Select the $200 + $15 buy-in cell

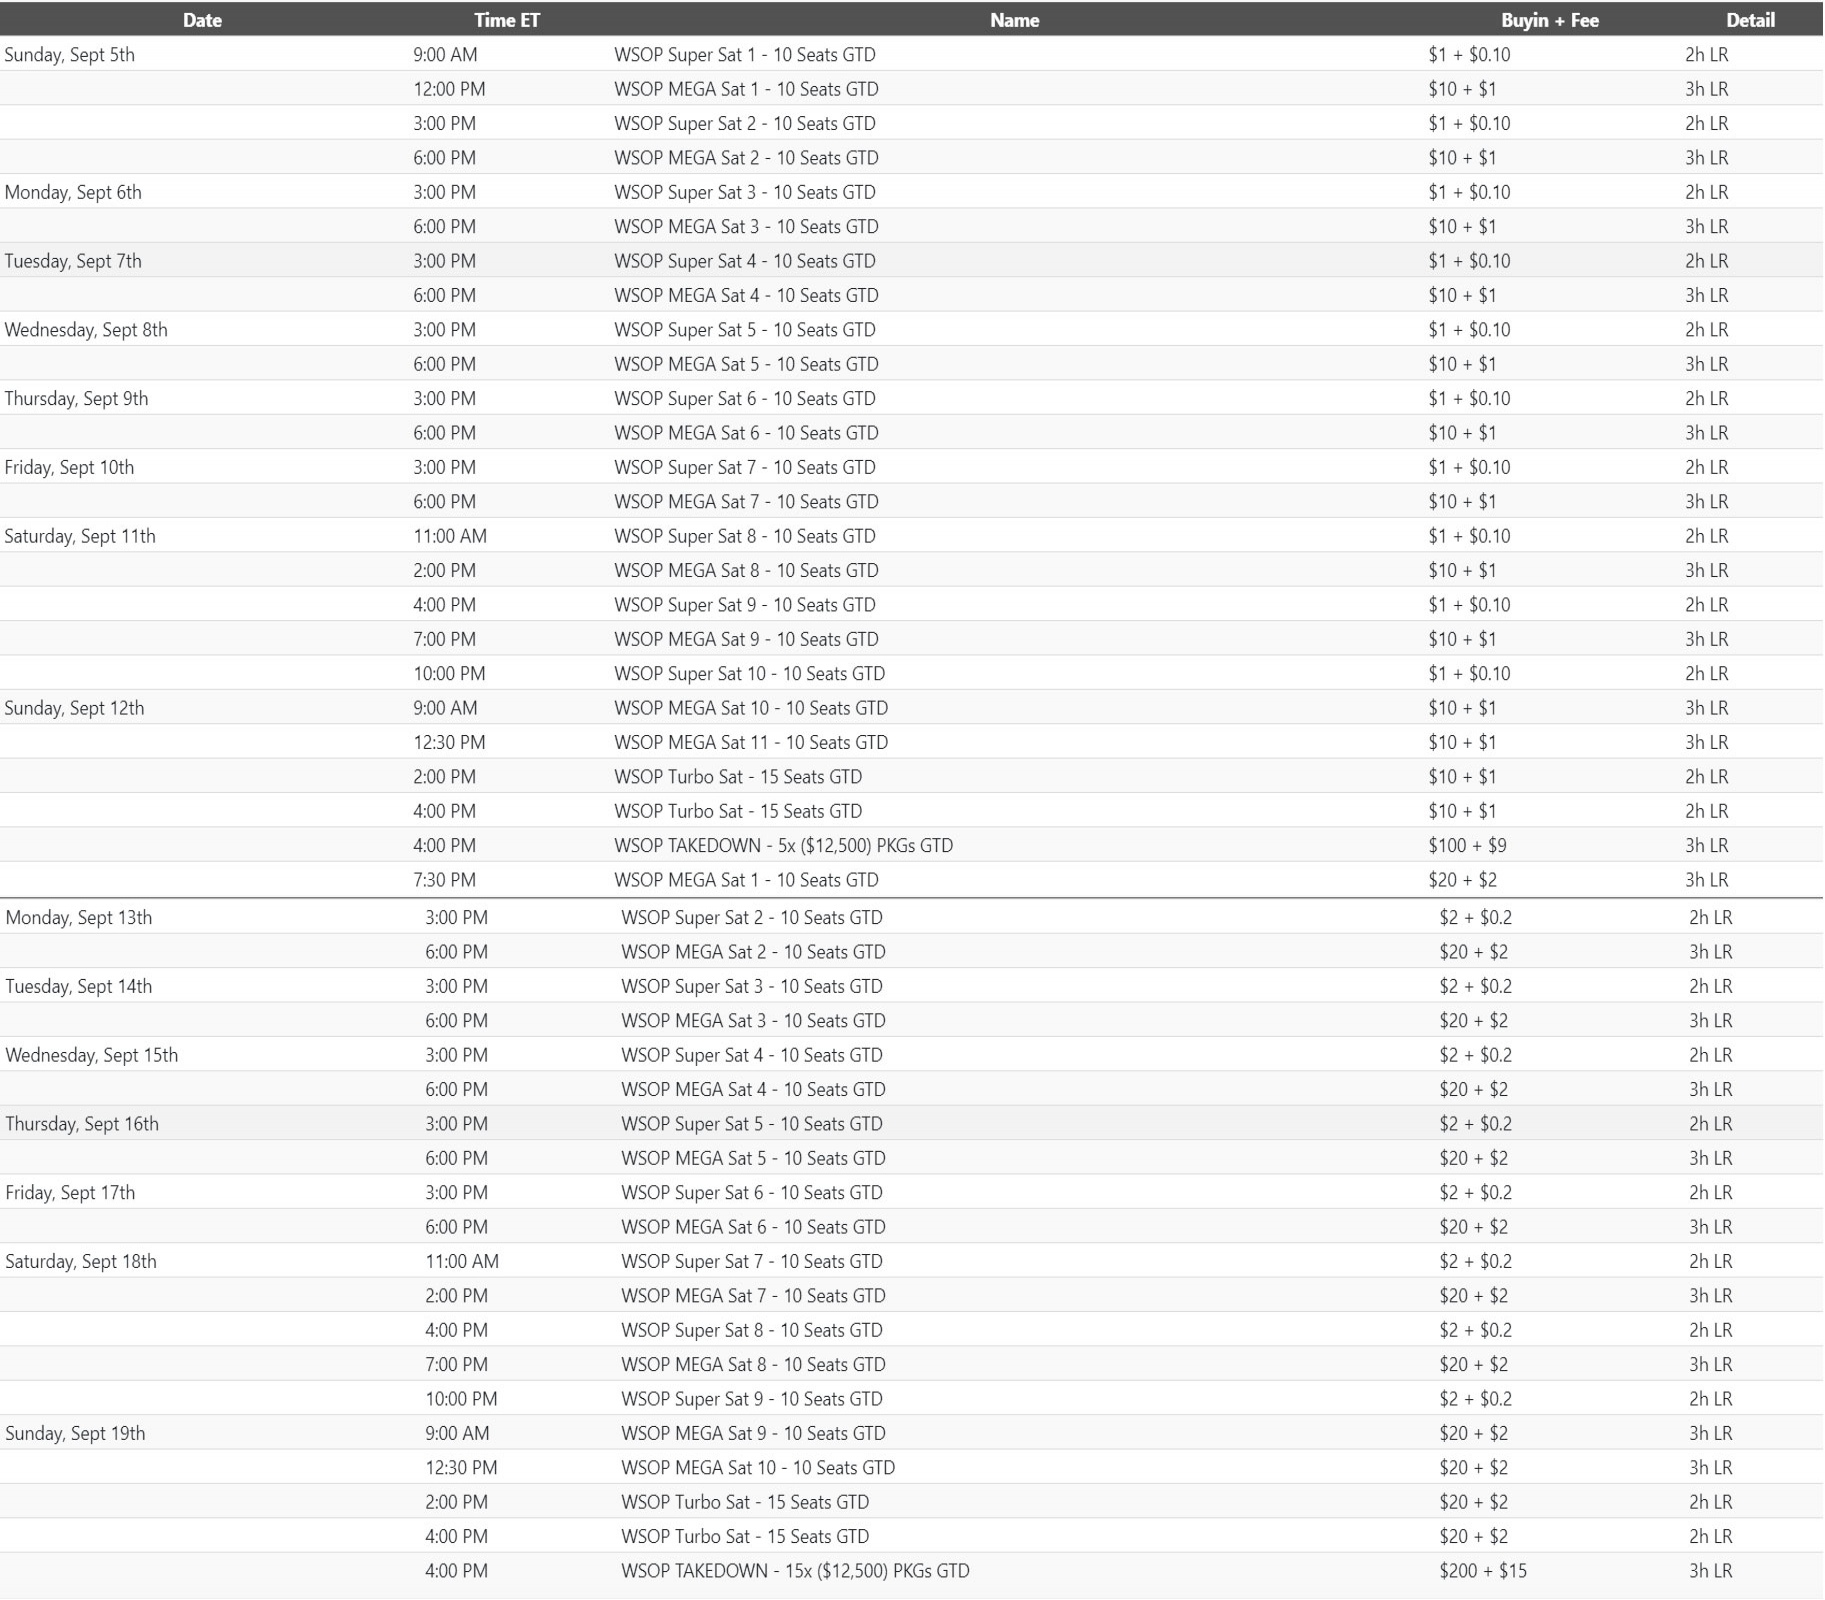tap(1483, 1571)
